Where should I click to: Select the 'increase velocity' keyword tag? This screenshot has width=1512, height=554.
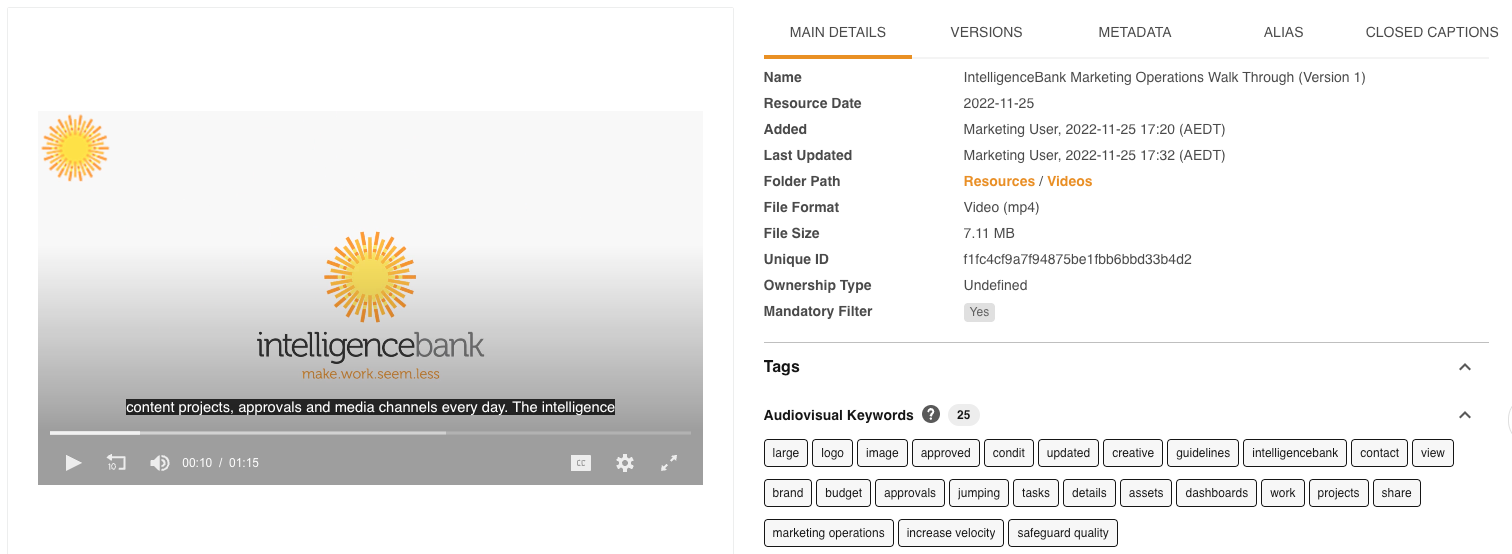click(x=951, y=533)
